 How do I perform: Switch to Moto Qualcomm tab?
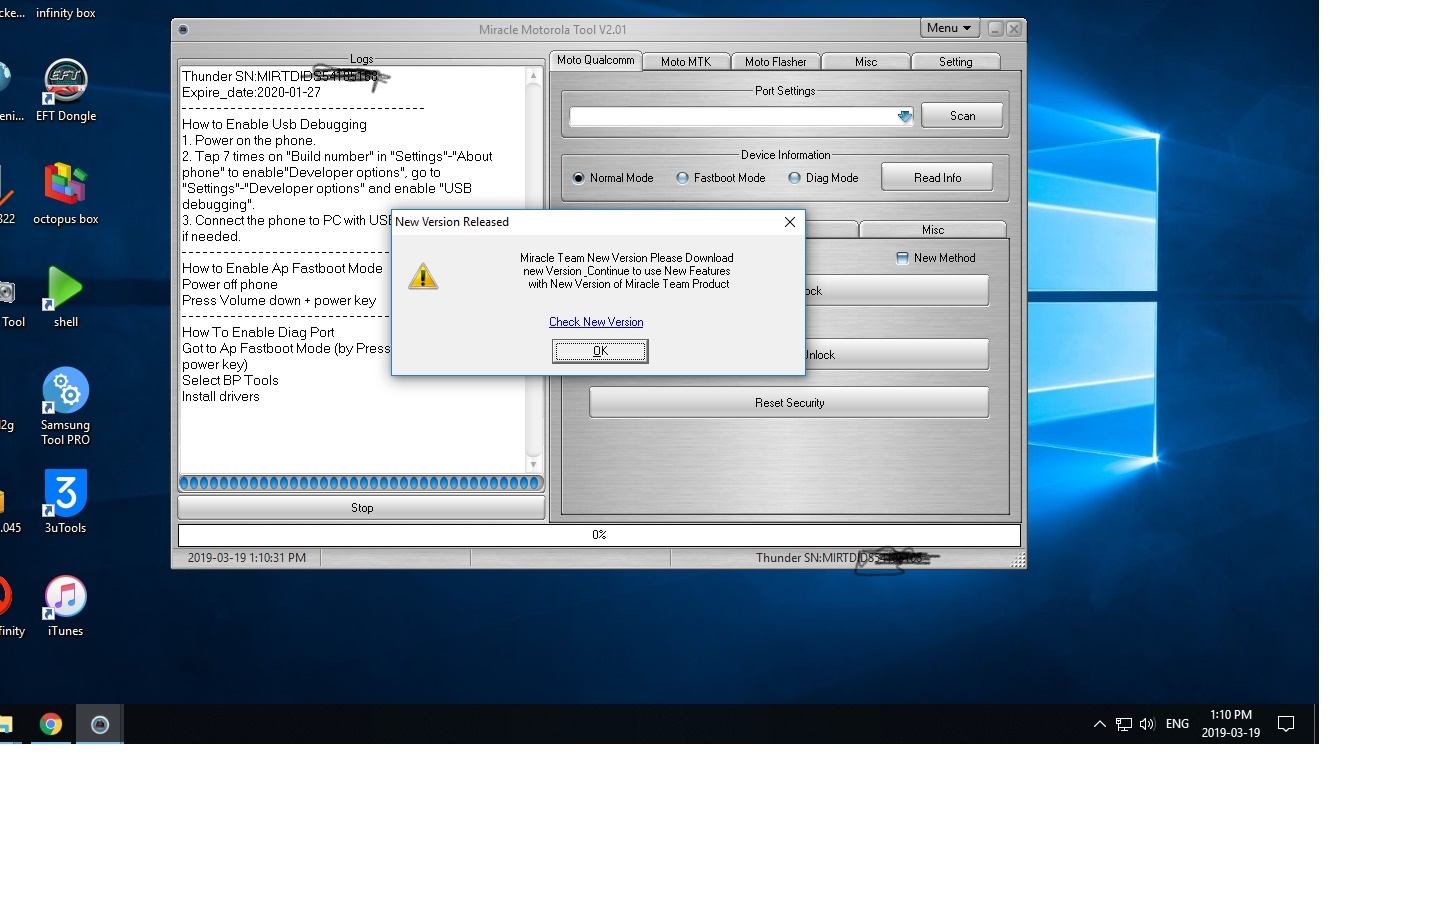point(595,60)
